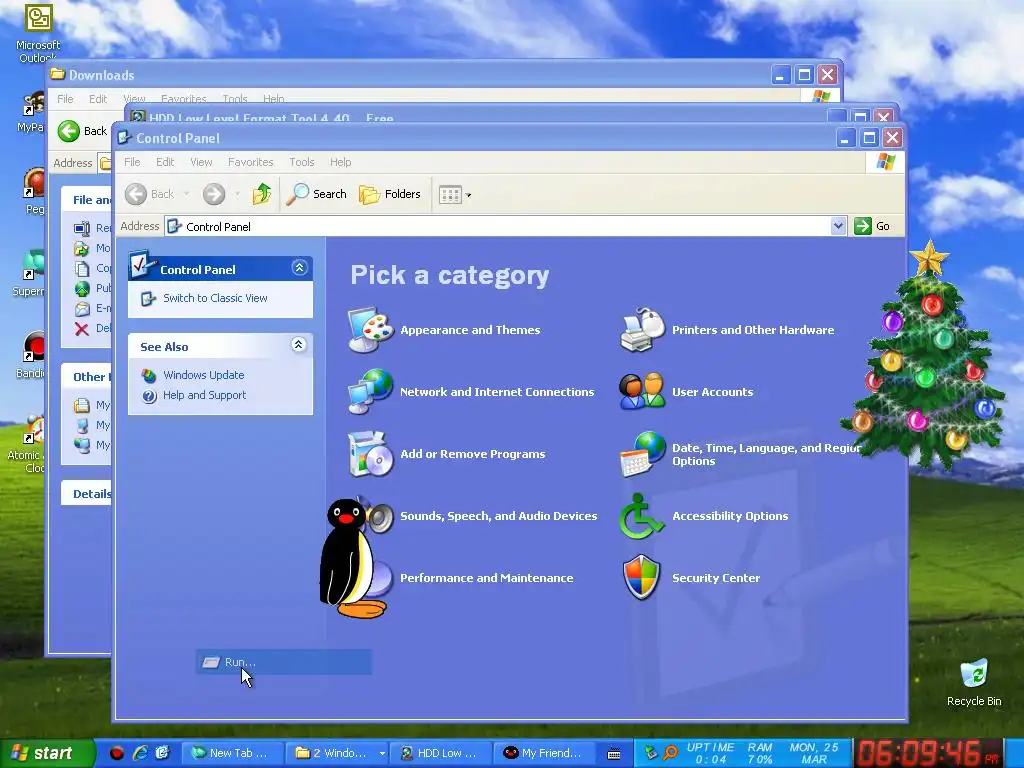Open Security Center shield icon
Screen dimensions: 1024x768
tap(642, 578)
